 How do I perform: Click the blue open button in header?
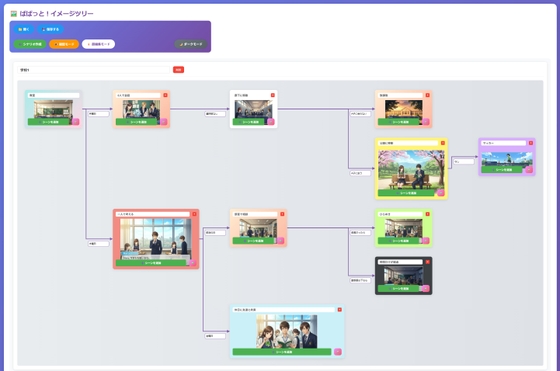click(24, 29)
